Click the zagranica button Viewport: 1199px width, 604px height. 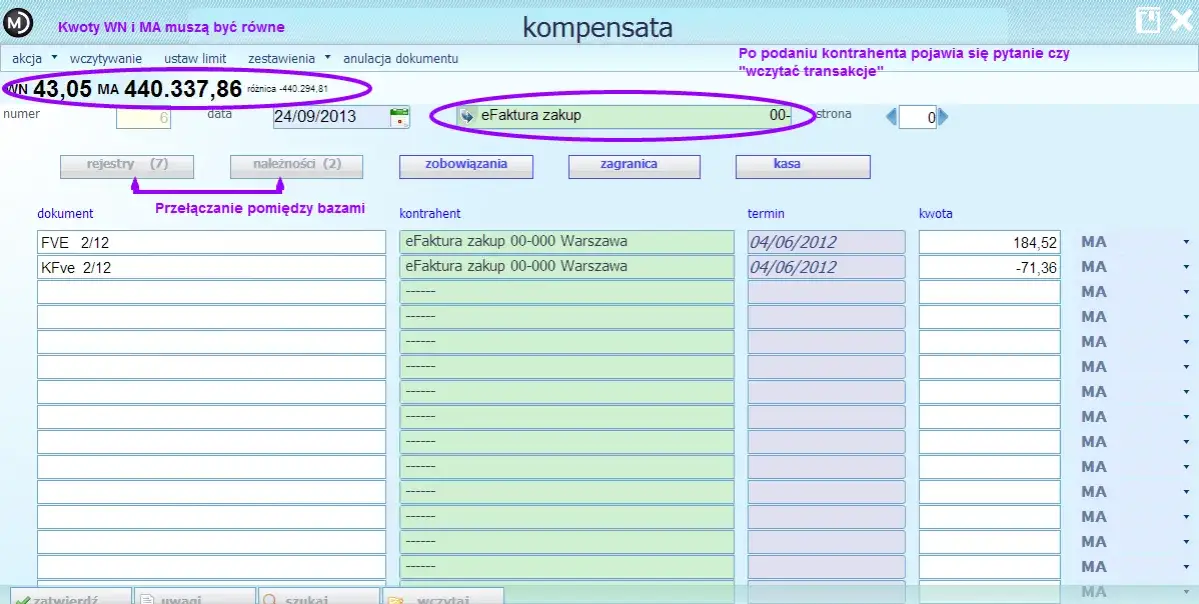(x=634, y=166)
